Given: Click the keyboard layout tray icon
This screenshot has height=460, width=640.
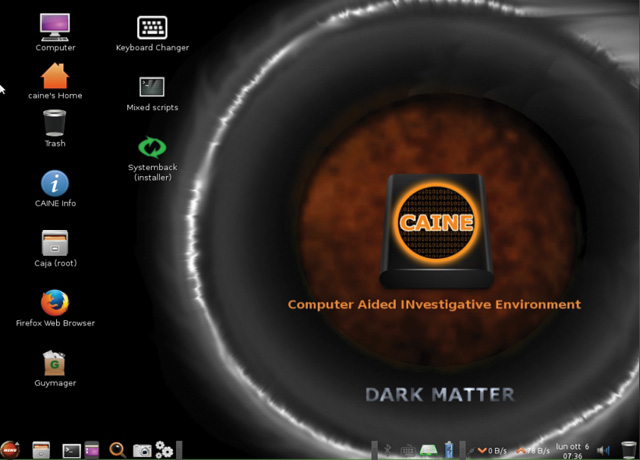Looking at the screenshot, I should point(408,451).
